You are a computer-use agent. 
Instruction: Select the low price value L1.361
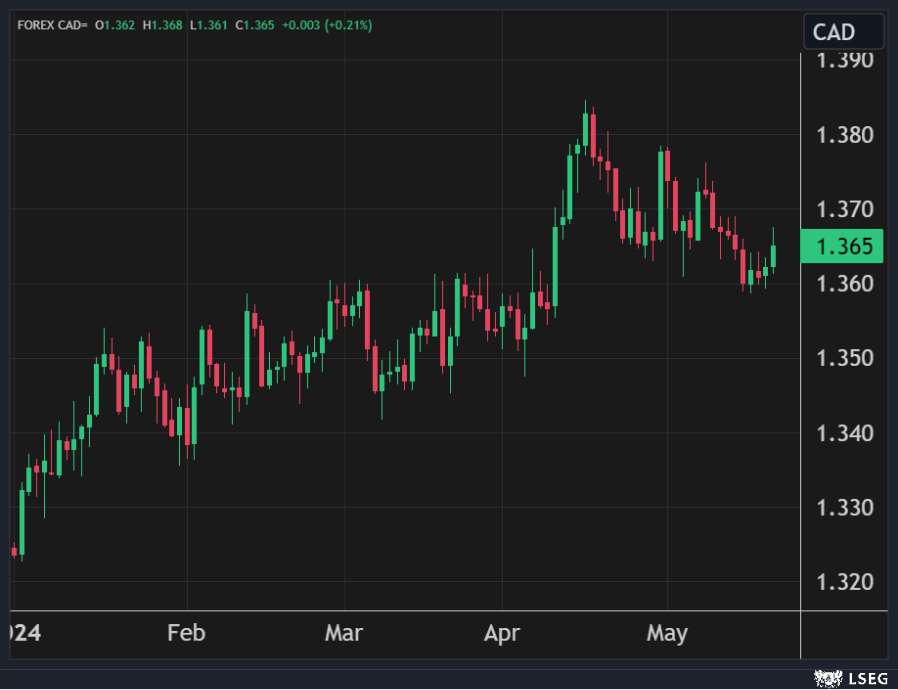pos(209,25)
